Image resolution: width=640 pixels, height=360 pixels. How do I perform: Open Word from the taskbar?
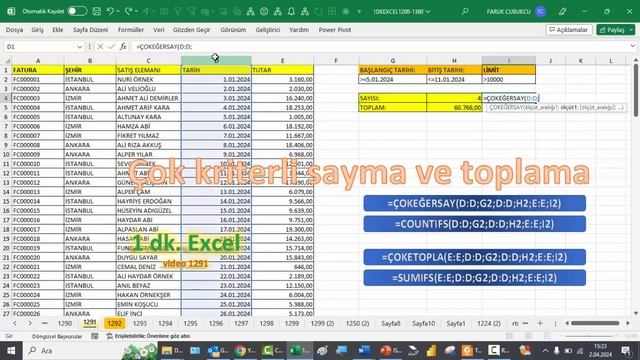pos(363,351)
